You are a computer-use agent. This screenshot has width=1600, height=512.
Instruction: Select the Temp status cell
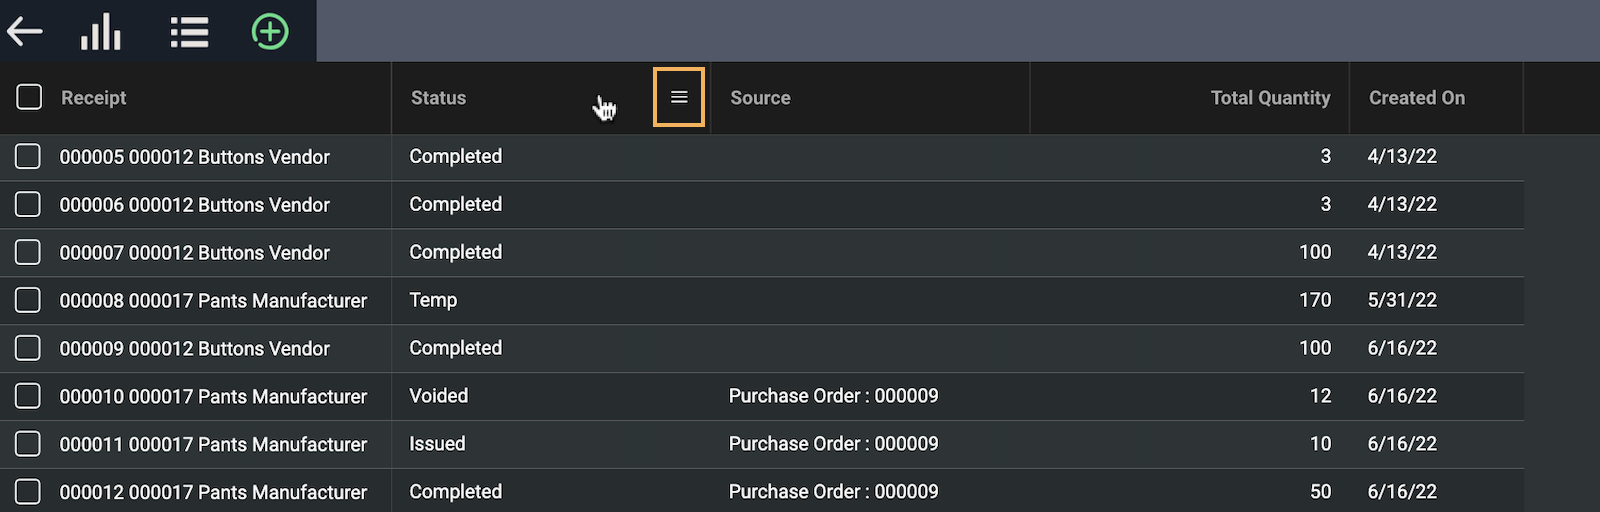click(x=433, y=300)
